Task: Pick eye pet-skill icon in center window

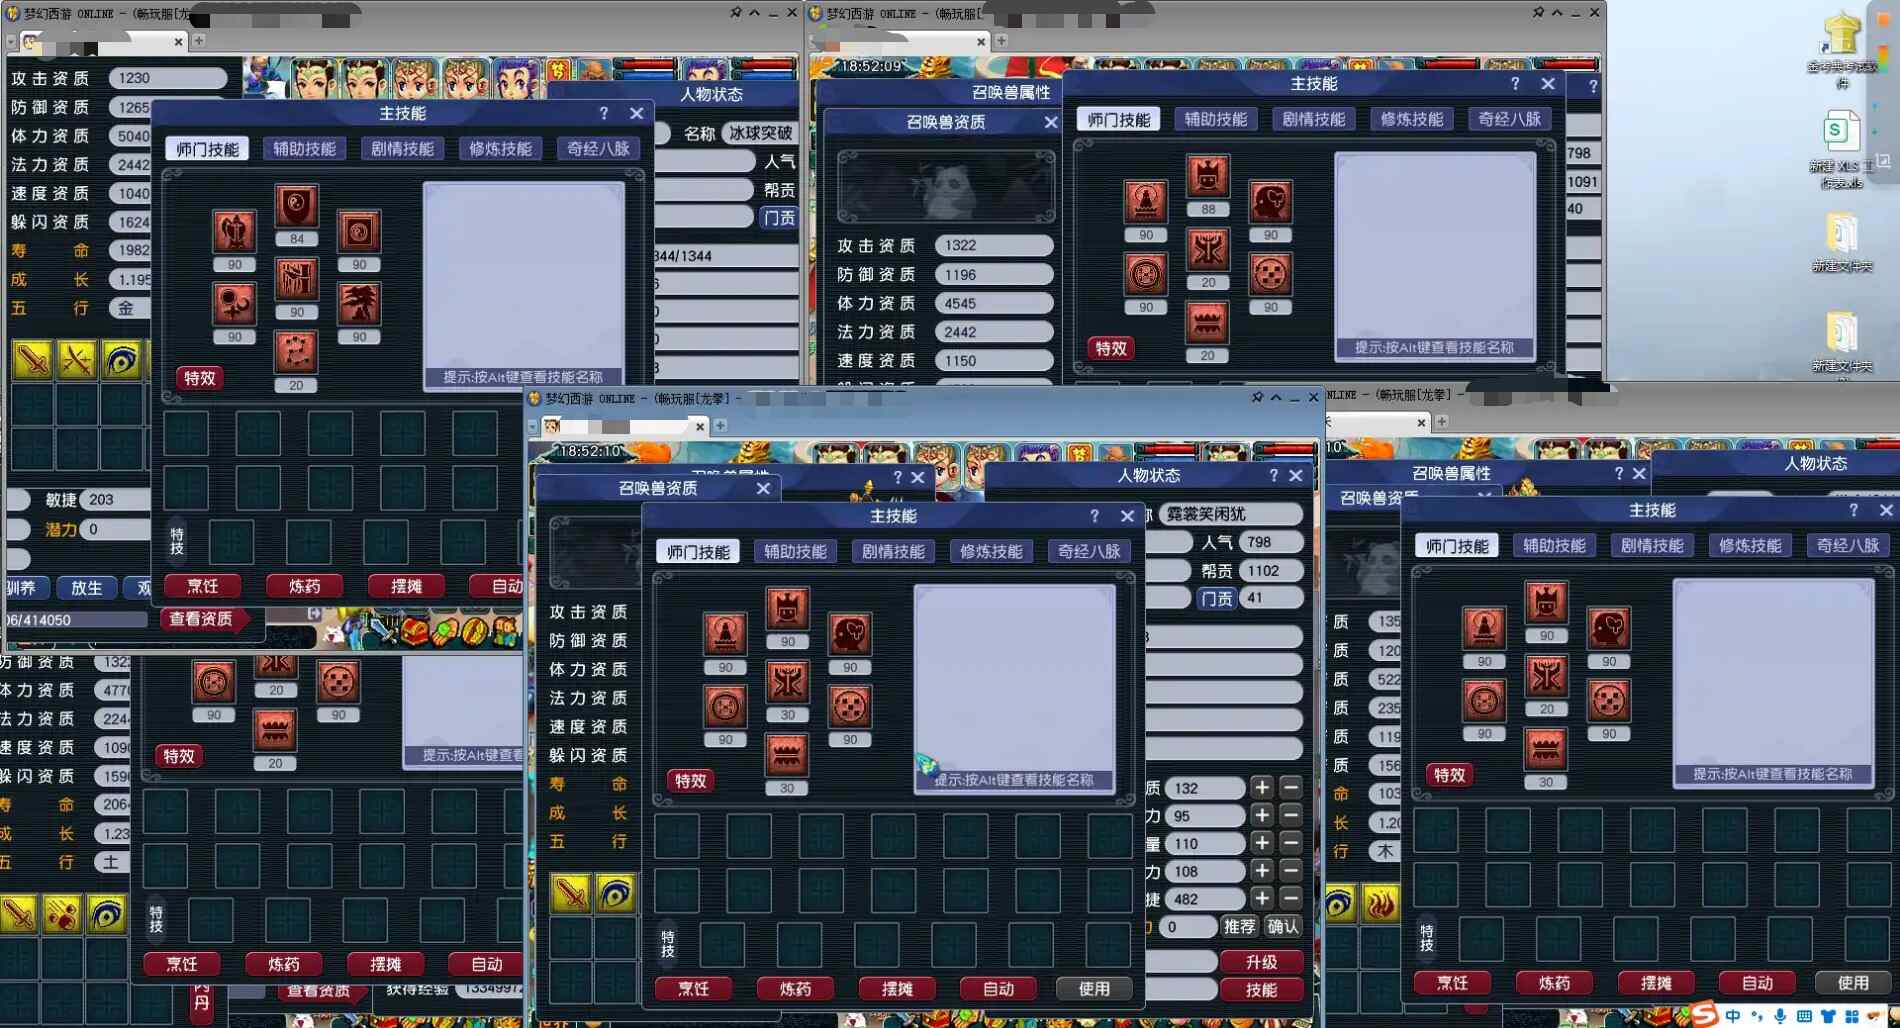Action: pyautogui.click(x=616, y=893)
